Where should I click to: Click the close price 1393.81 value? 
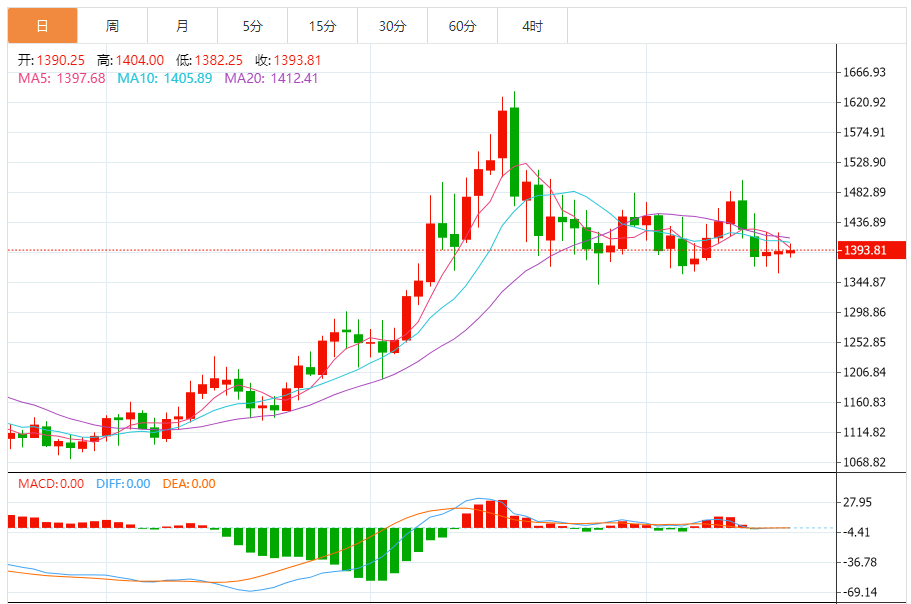pos(297,60)
